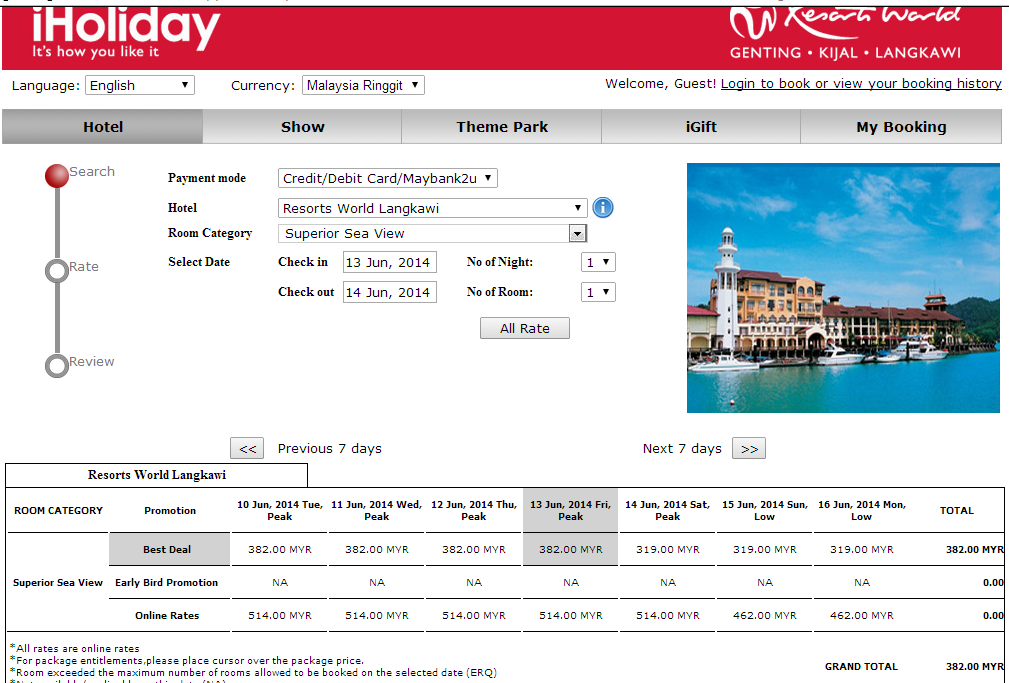Screen dimensions: 1009x683
Task: Click the blue hotel info icon
Action: pos(602,208)
